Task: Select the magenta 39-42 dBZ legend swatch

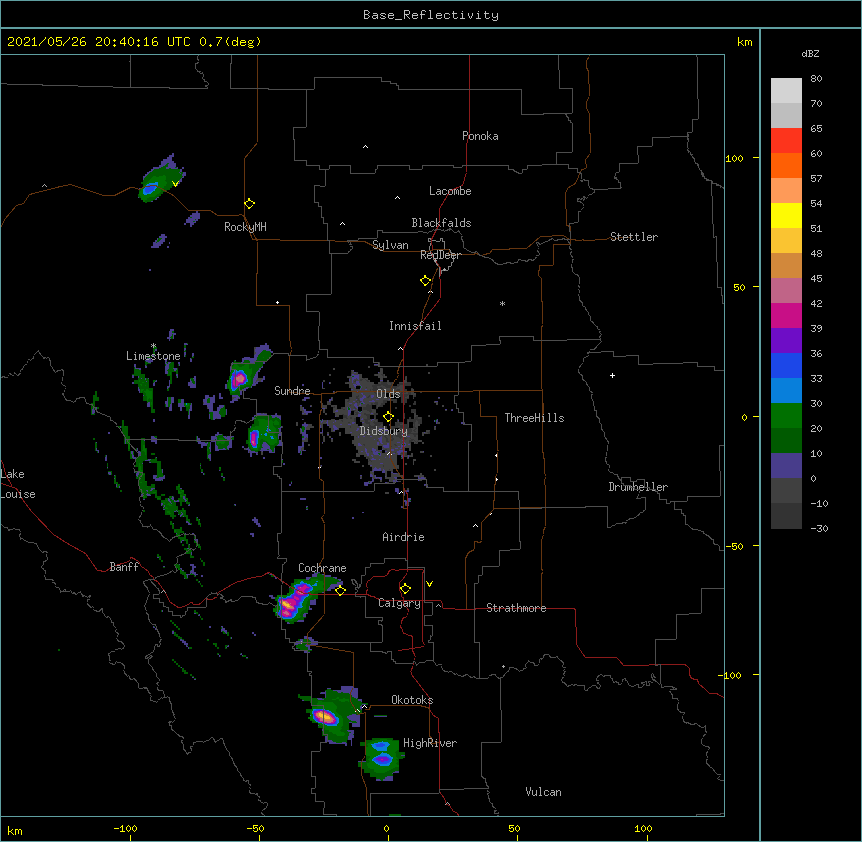Action: [786, 315]
